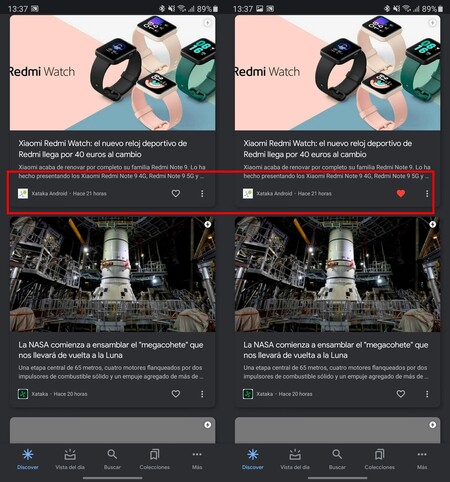Open NASA rocket image in left phone
The image size is (450, 482).
coord(112,274)
